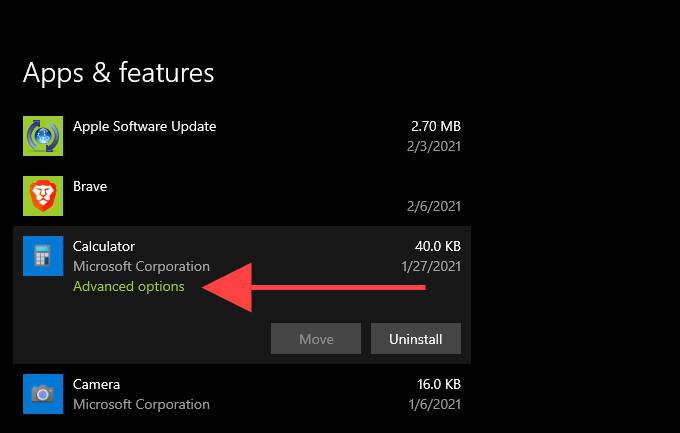Select the Camera app name
680x433 pixels.
pos(97,384)
